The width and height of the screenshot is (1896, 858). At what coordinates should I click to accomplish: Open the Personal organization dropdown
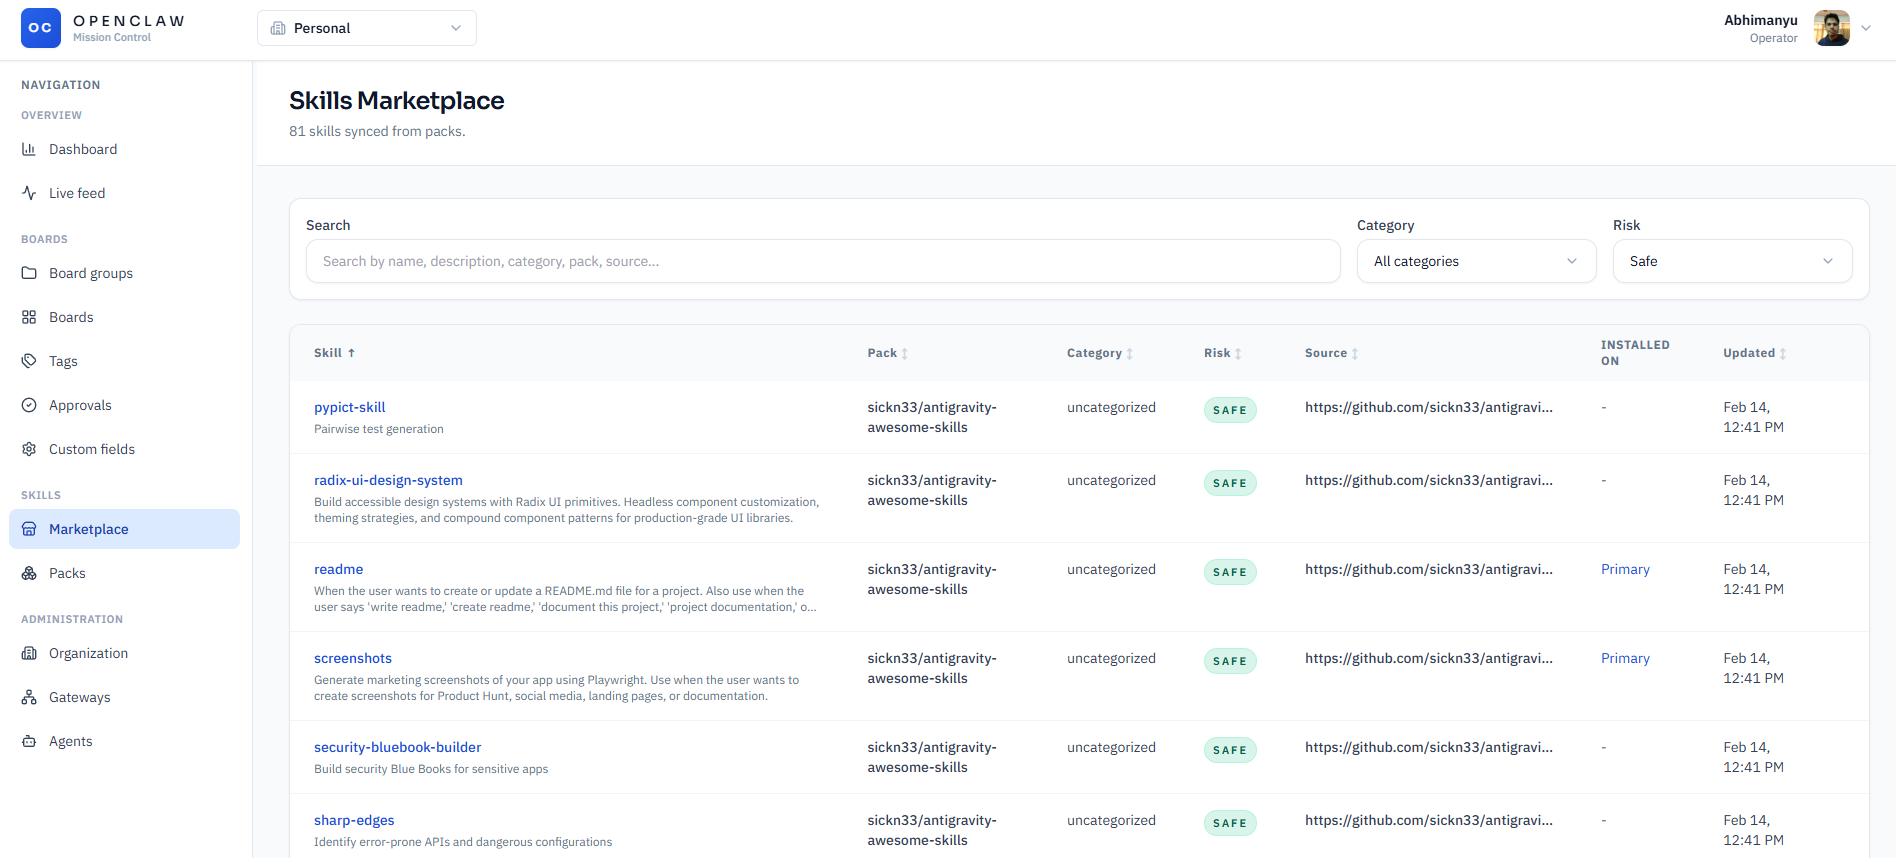pos(366,28)
